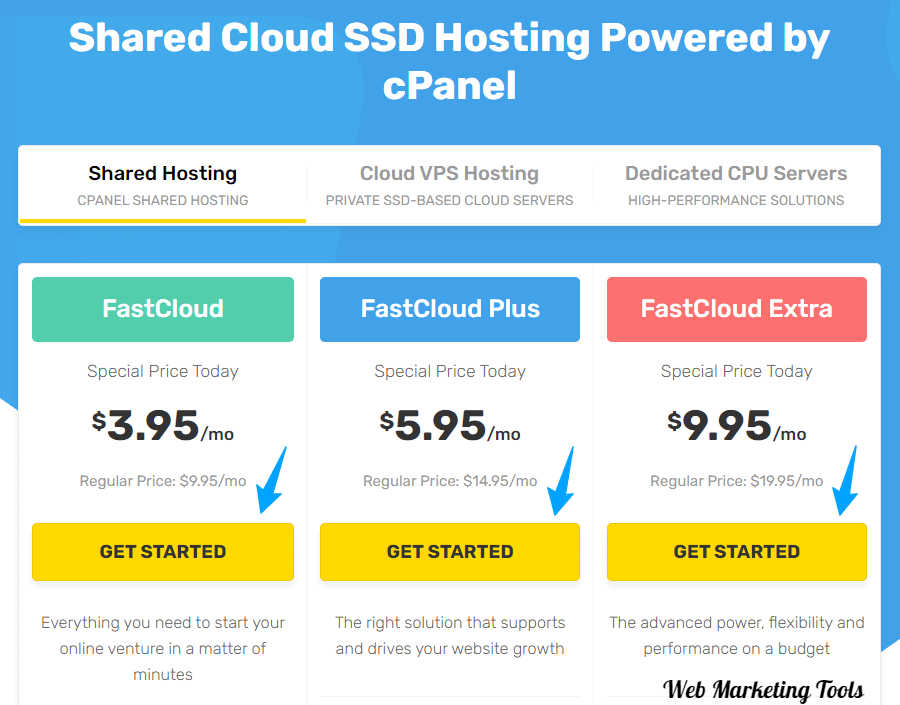Select the Shared Hosting tab
Viewport: 900px width, 705px height.
click(162, 185)
